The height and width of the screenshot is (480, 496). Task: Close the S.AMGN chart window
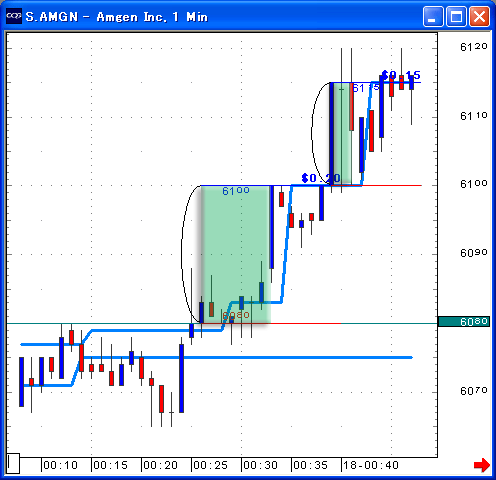pos(479,16)
